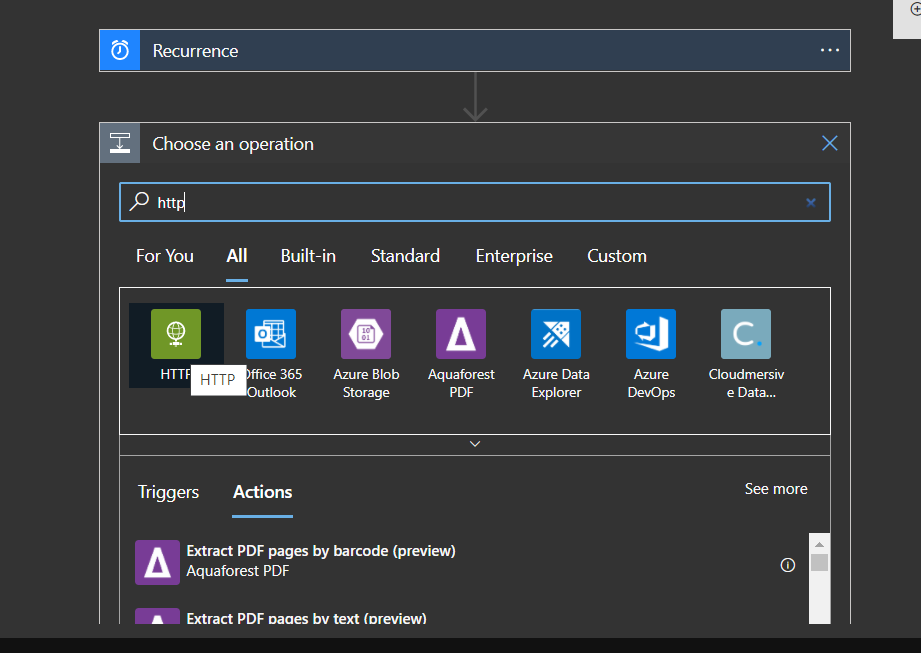The image size is (921, 653).
Task: Click the actions list scrollbar thumb
Action: pos(819,563)
